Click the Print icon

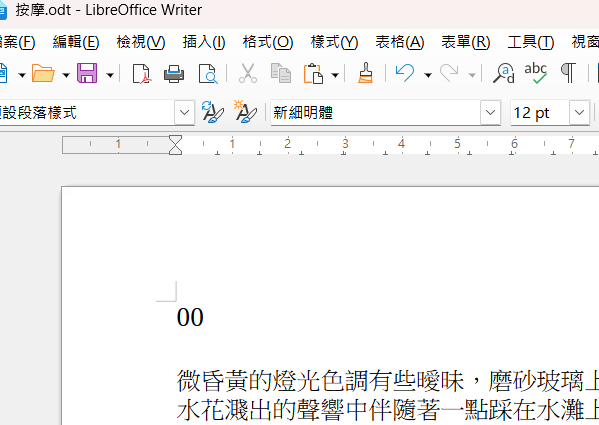click(174, 73)
